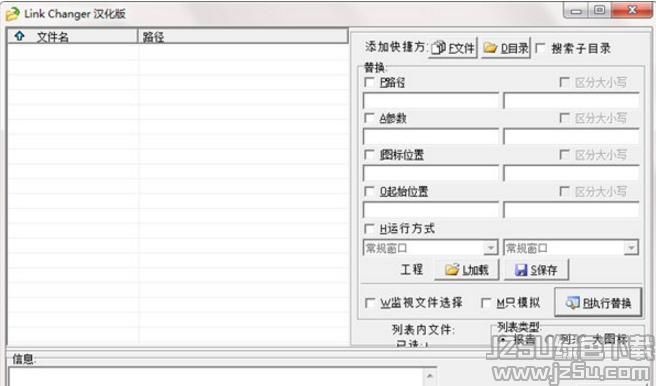Toggle the O起始位置 replace checkbox
Screen dimensions: 656x386
tap(369, 191)
